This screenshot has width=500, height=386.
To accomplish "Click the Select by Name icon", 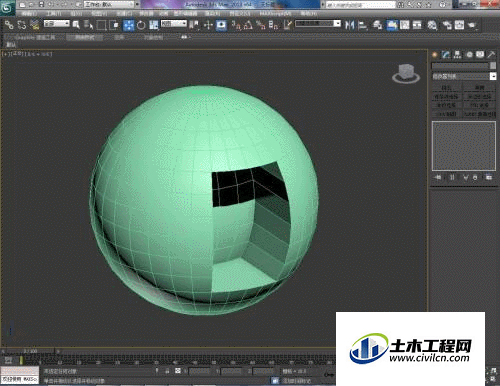I will pos(76,25).
